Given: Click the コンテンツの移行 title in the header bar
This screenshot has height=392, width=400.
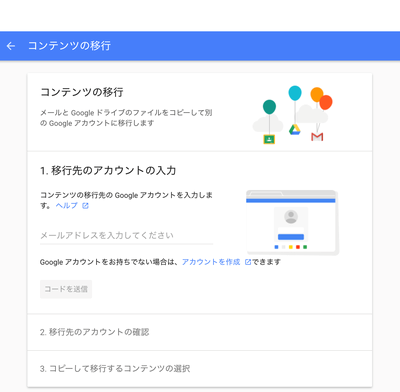Looking at the screenshot, I should click(x=69, y=46).
